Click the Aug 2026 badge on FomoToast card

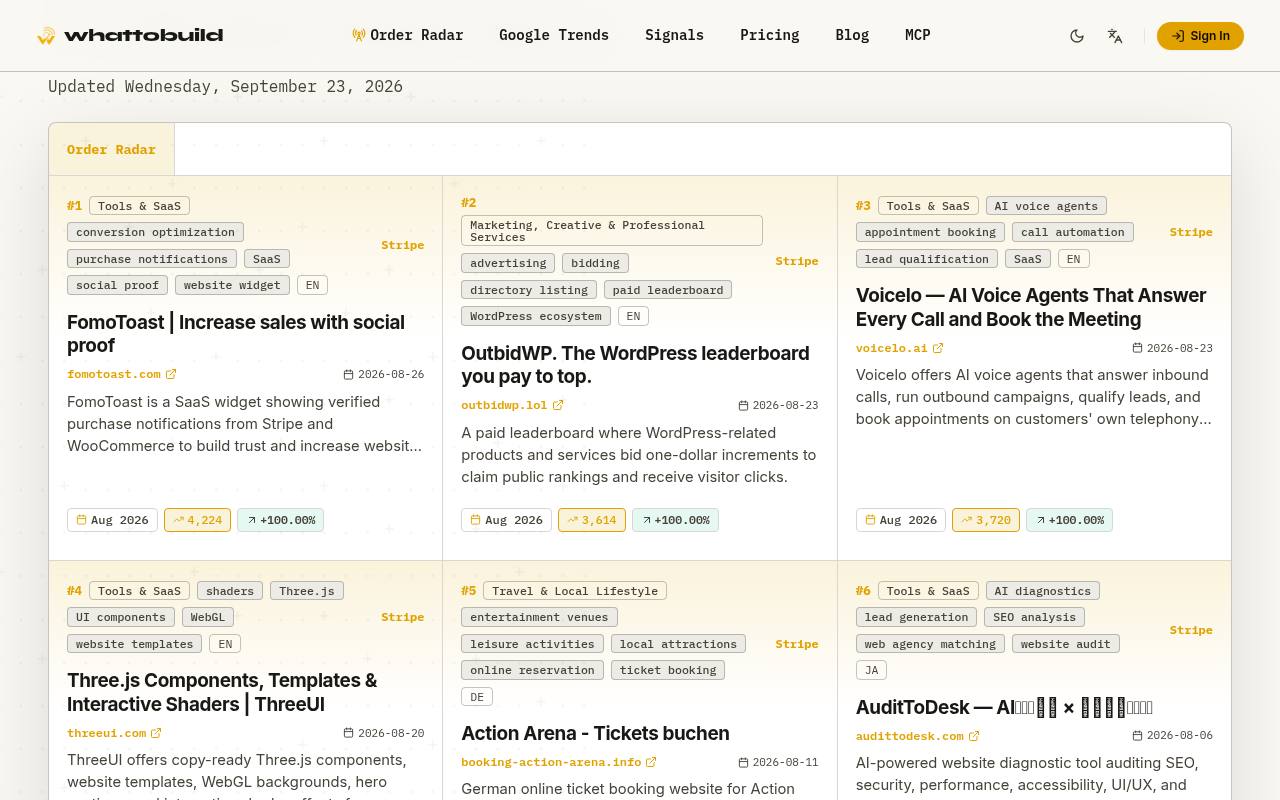[x=112, y=520]
